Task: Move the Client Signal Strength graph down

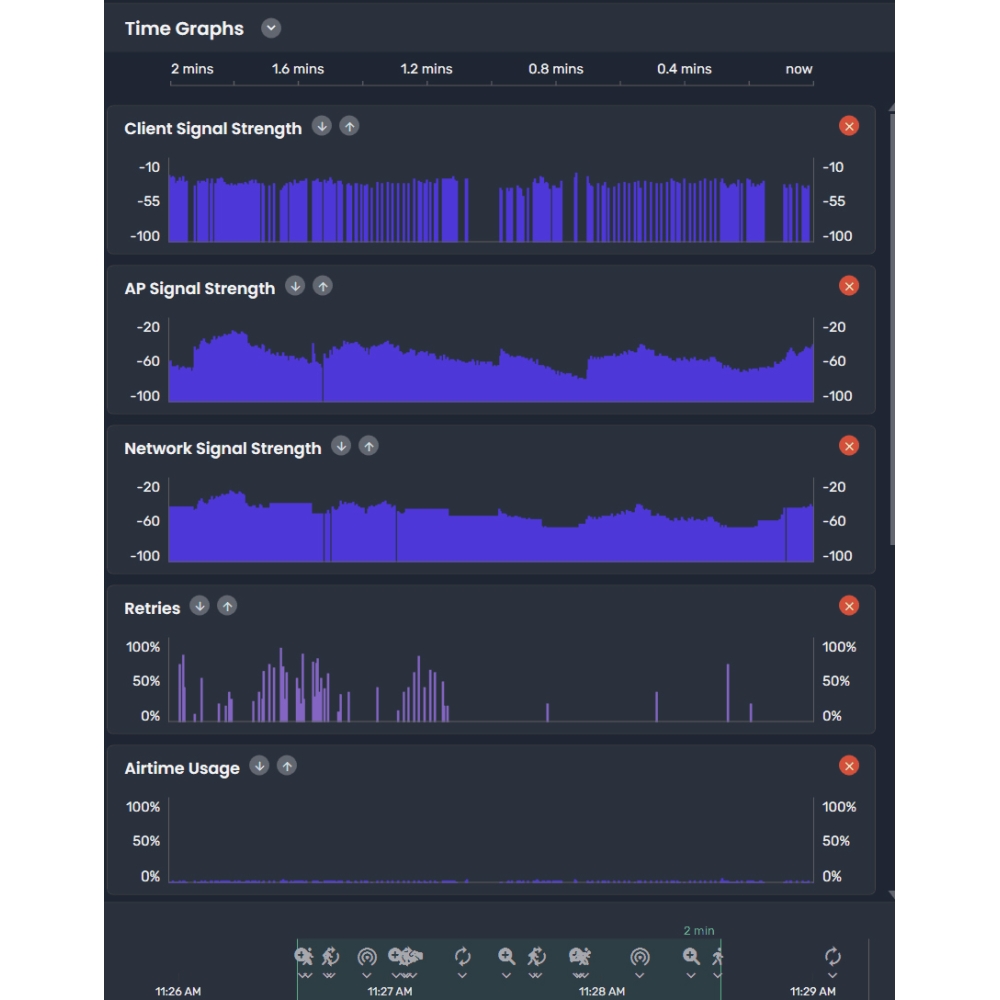Action: pos(321,126)
